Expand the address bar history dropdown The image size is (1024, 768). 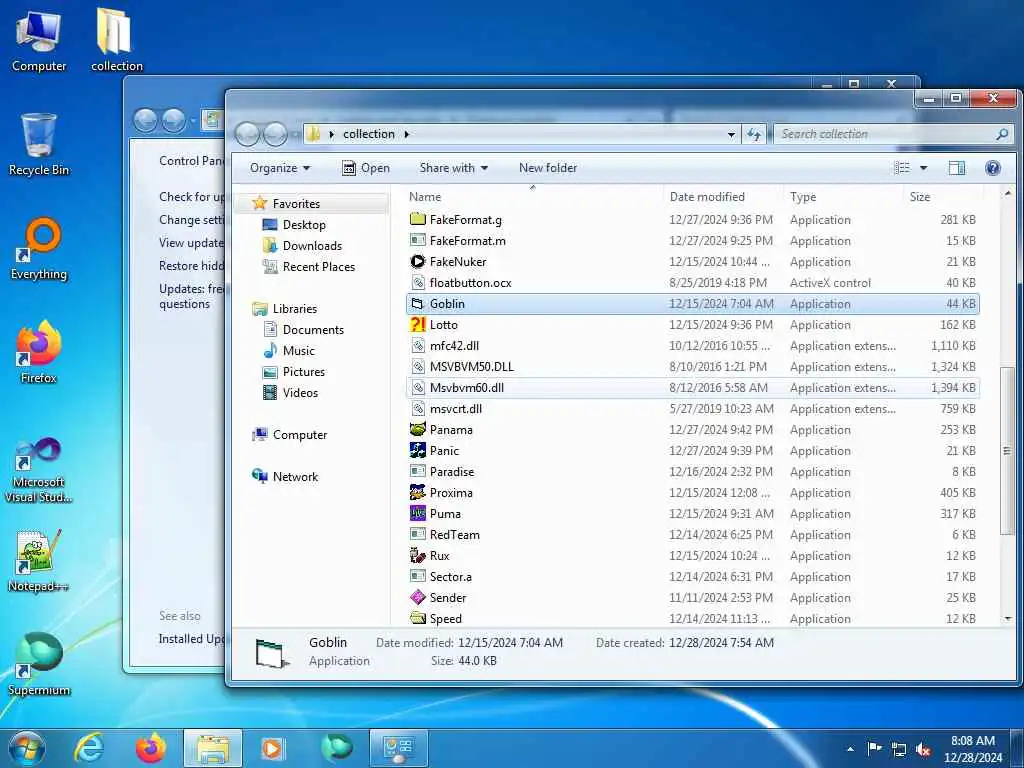(x=731, y=135)
